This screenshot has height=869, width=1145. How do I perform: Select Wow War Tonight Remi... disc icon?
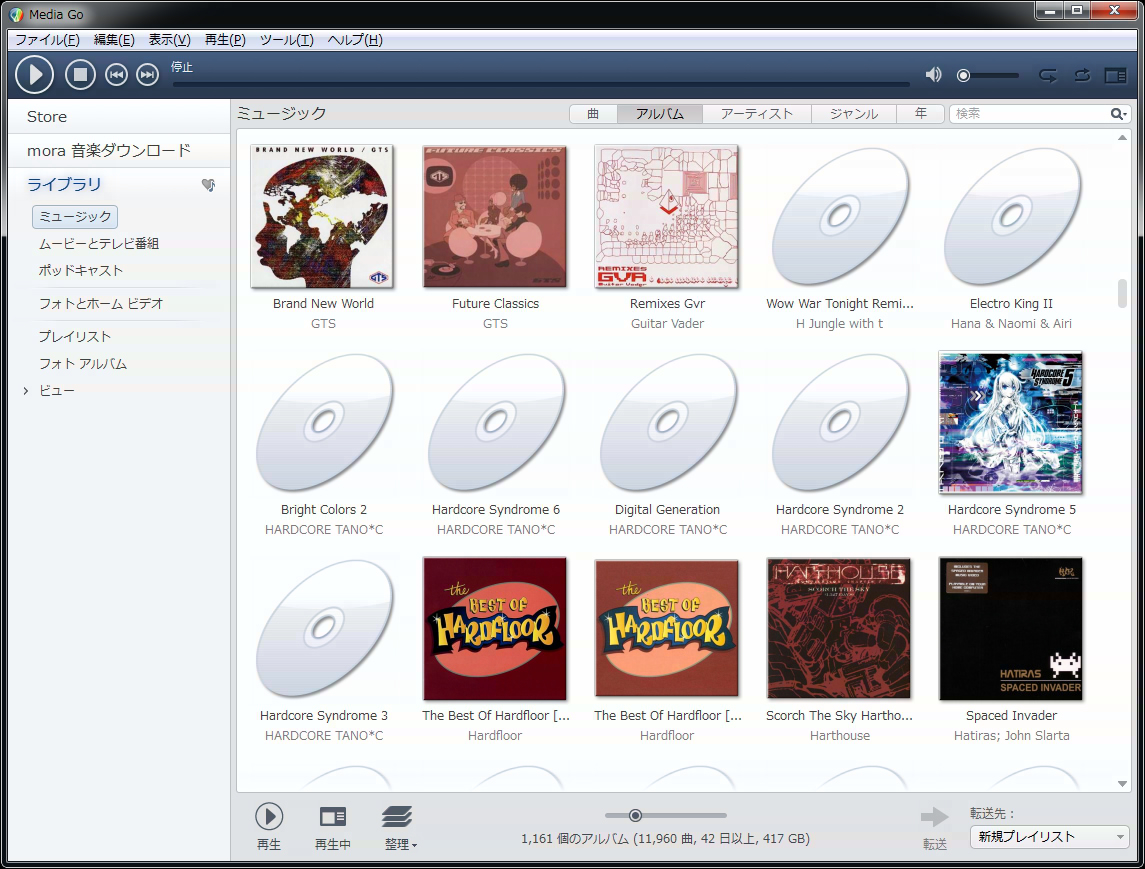tap(840, 216)
